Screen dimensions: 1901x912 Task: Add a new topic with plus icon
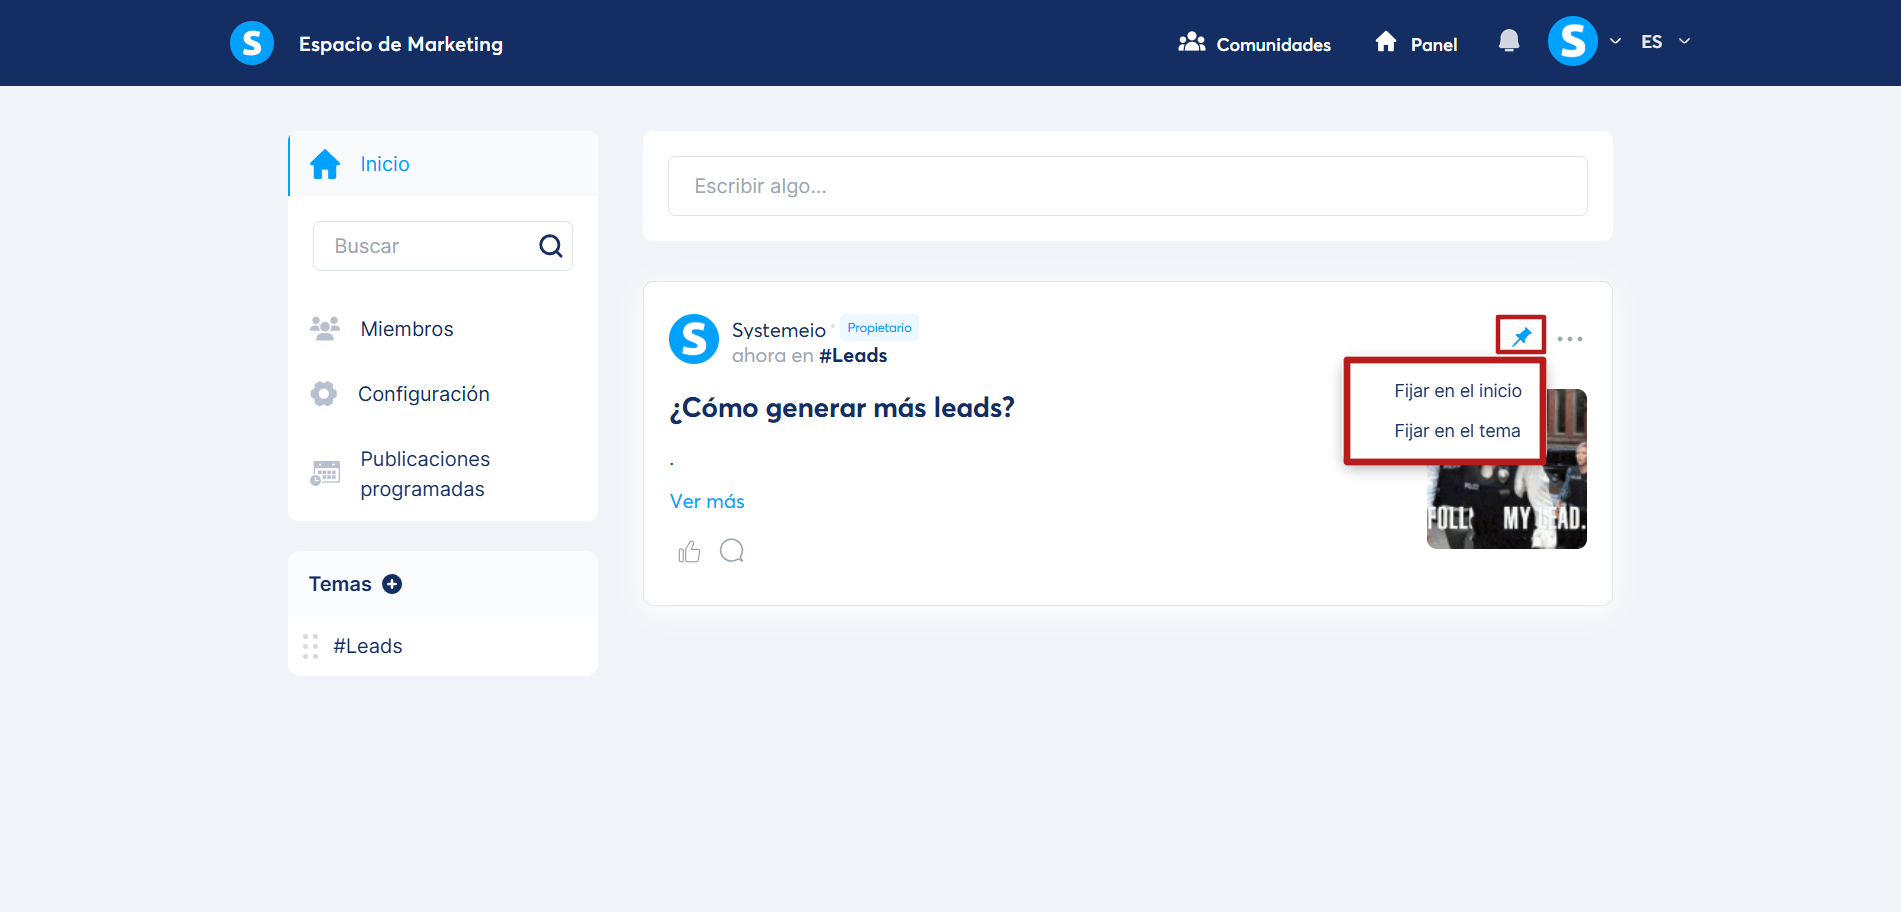(x=392, y=584)
